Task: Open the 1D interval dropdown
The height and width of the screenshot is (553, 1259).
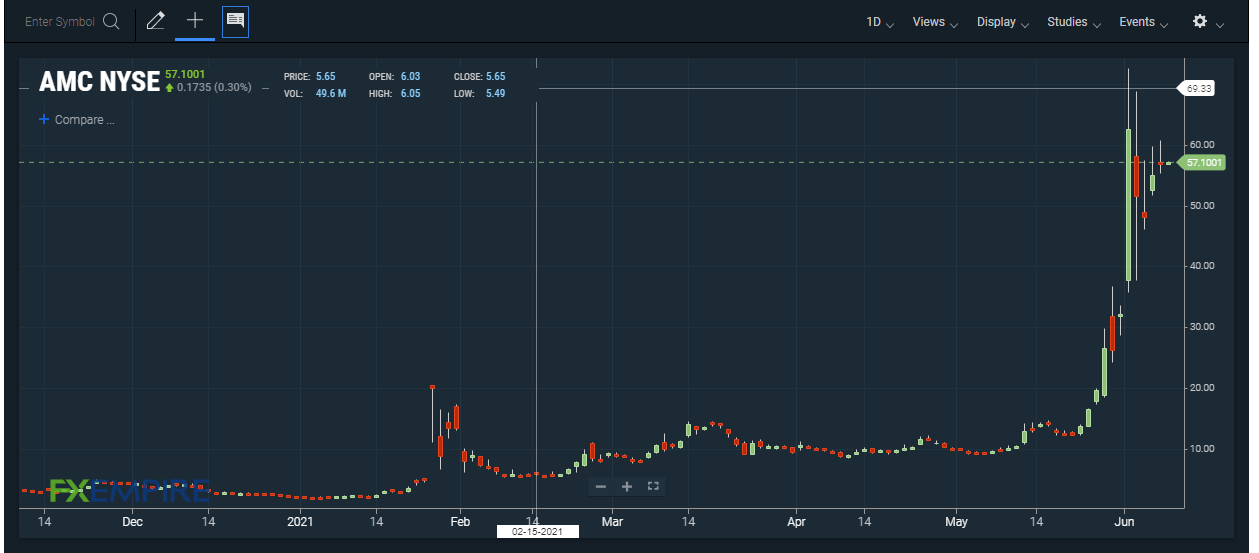Action: (880, 22)
